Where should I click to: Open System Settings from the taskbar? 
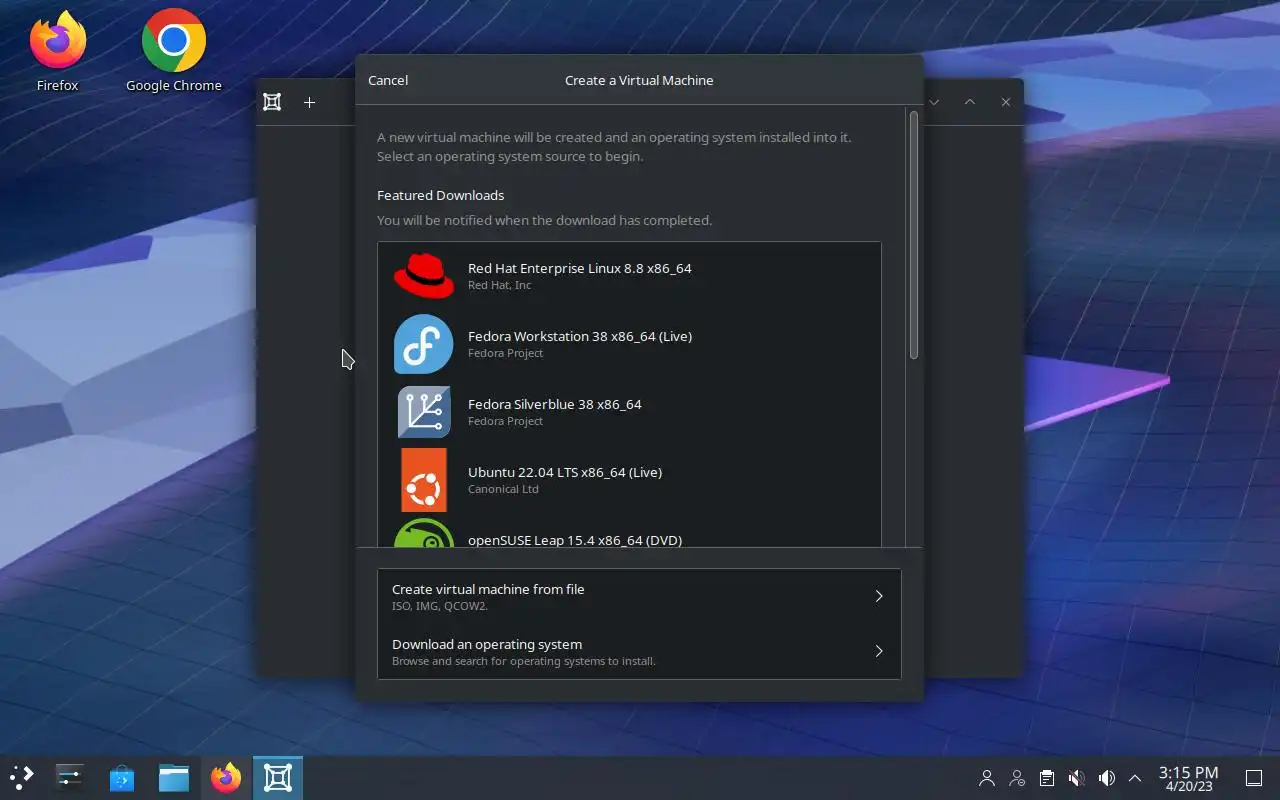coord(69,778)
